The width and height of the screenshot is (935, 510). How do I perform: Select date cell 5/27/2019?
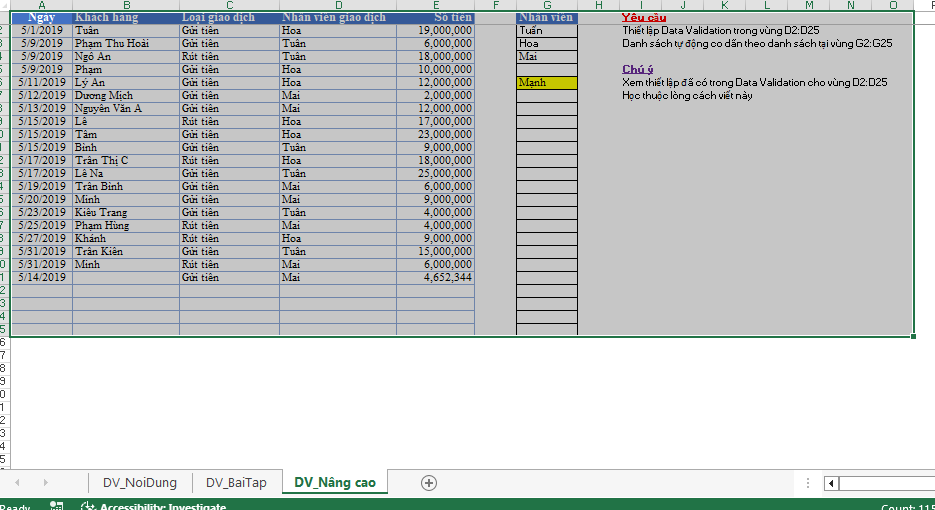[x=42, y=239]
